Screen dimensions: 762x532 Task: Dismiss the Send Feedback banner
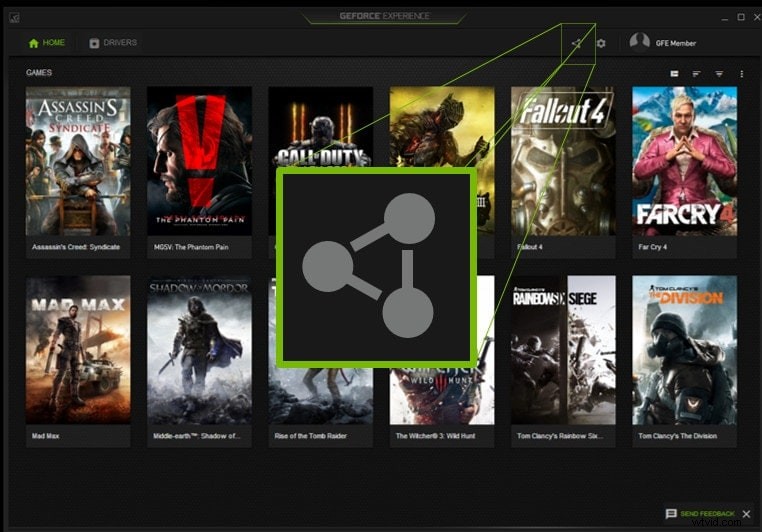tap(746, 514)
